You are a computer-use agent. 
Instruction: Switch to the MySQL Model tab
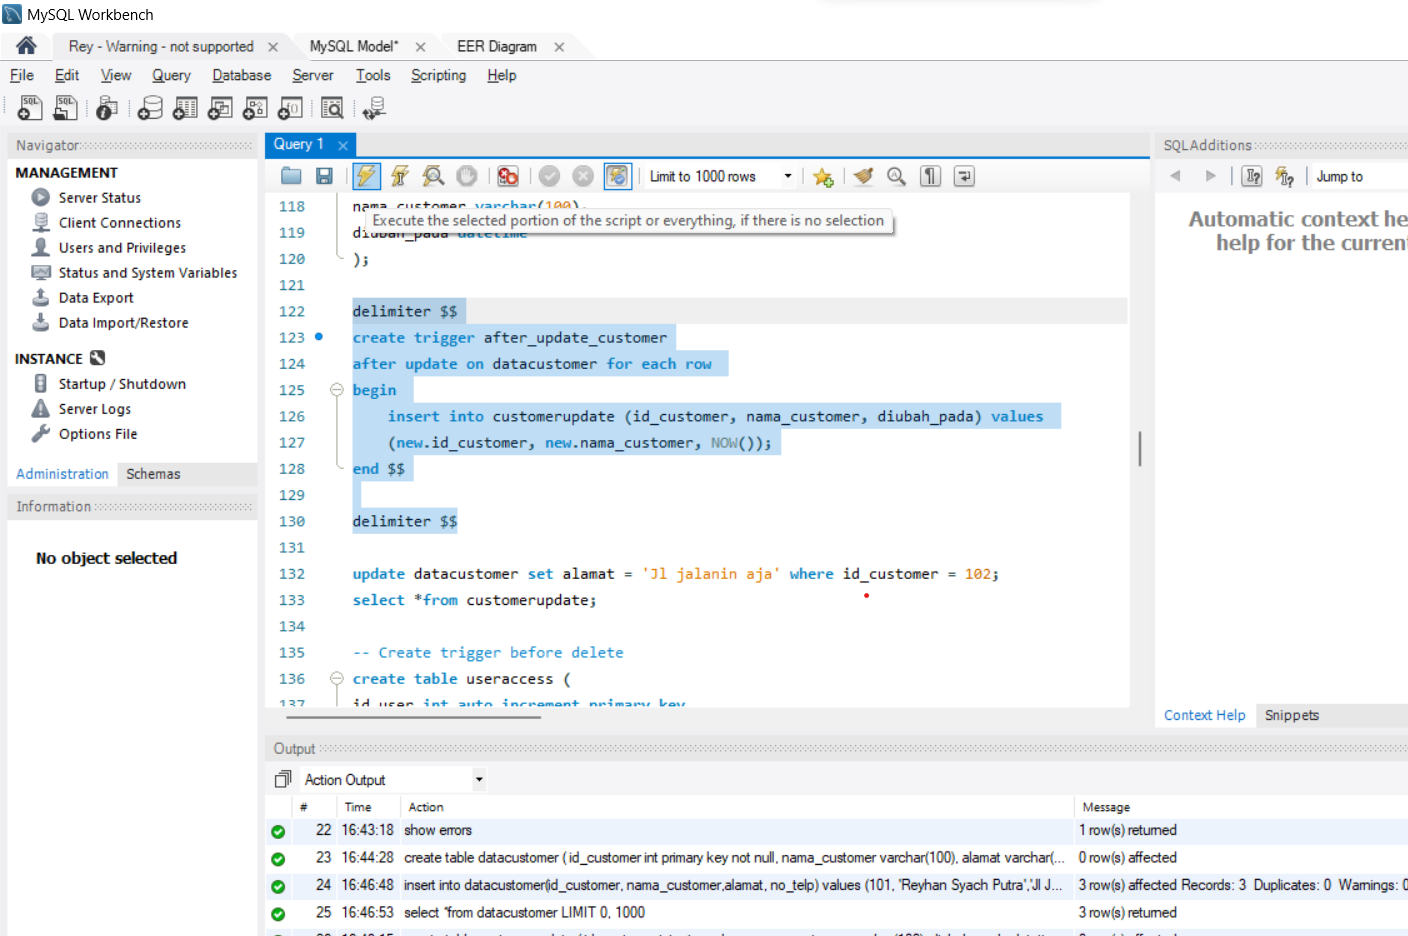[x=354, y=46]
